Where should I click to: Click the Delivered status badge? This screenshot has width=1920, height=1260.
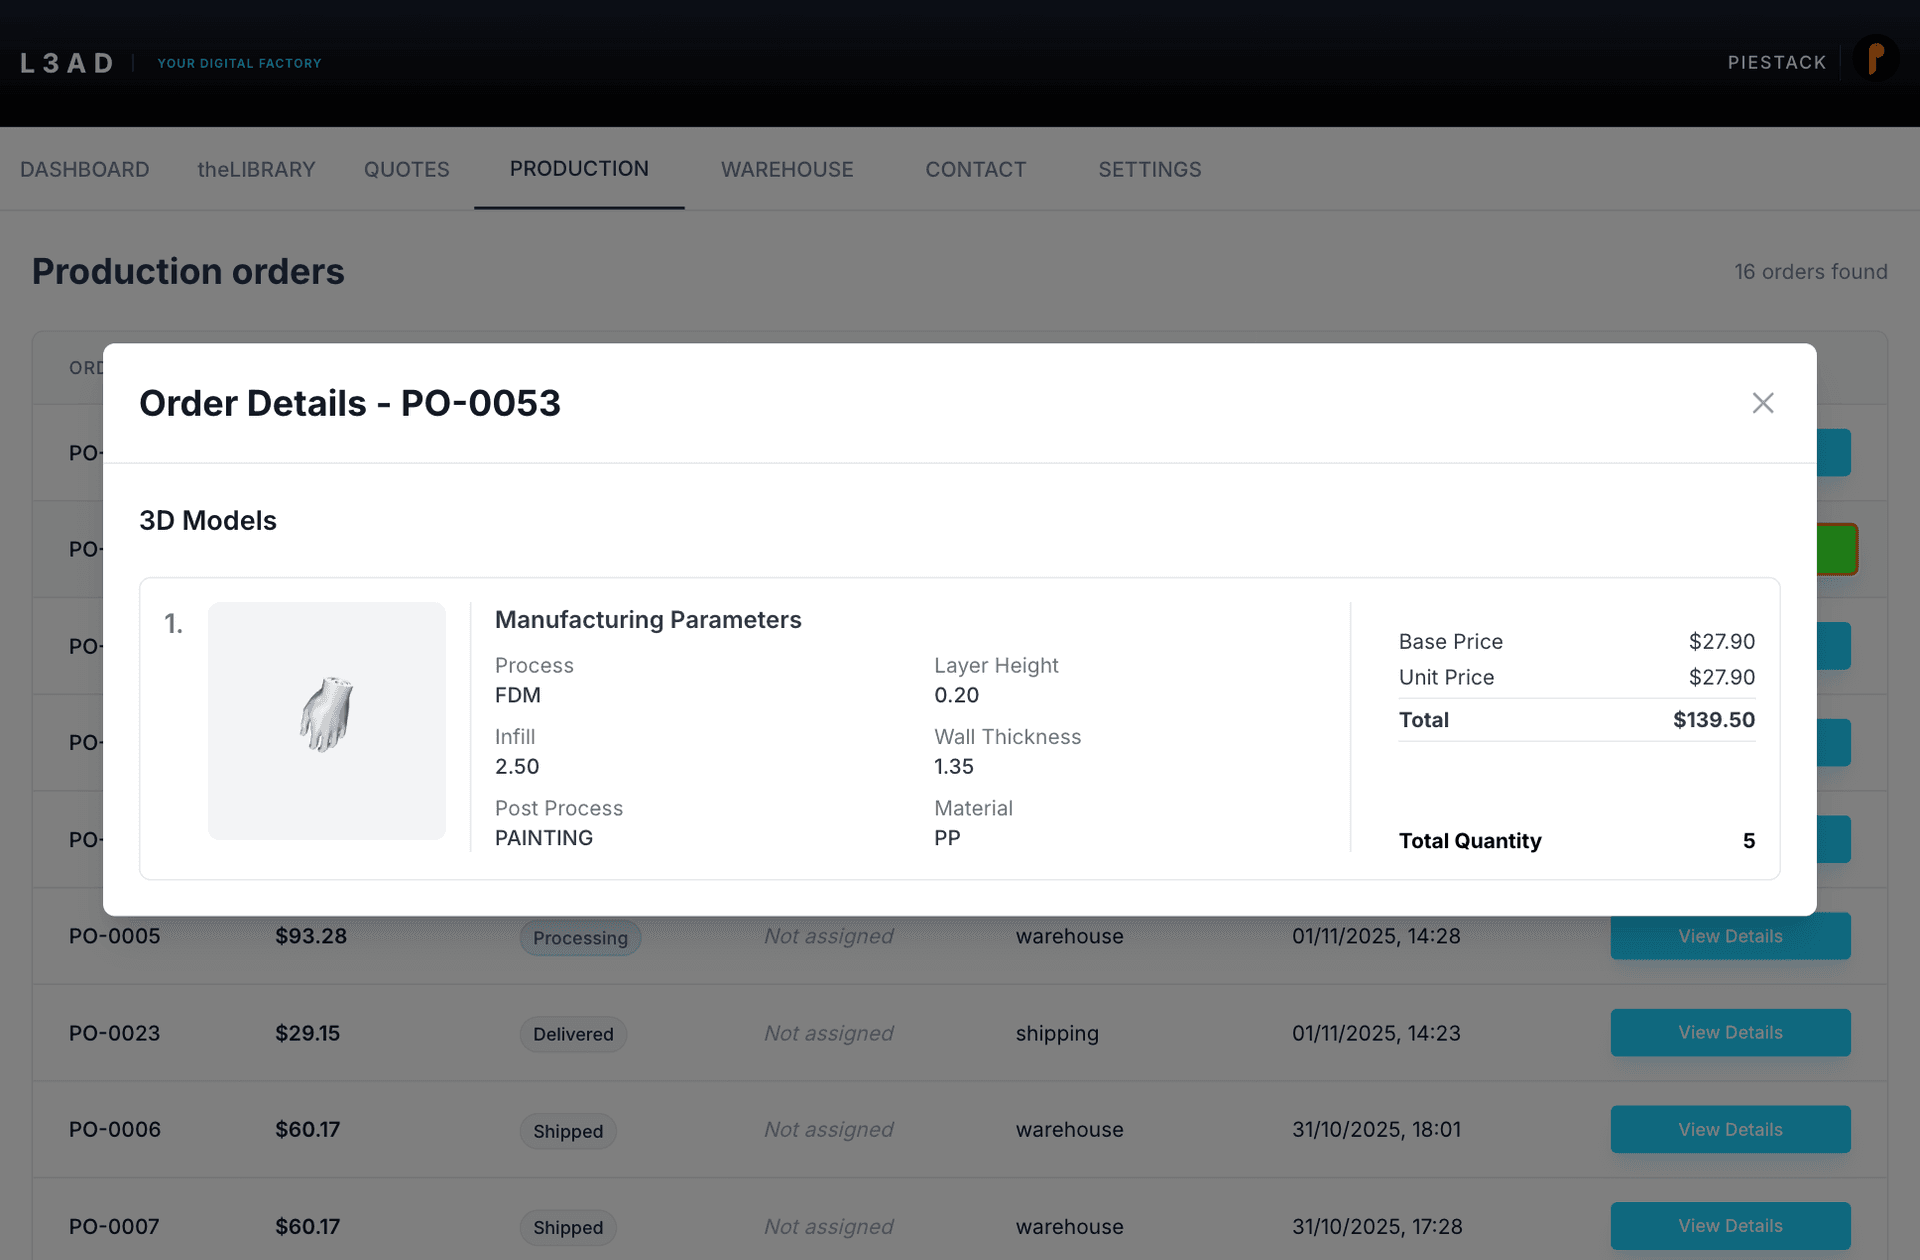[x=573, y=1034]
